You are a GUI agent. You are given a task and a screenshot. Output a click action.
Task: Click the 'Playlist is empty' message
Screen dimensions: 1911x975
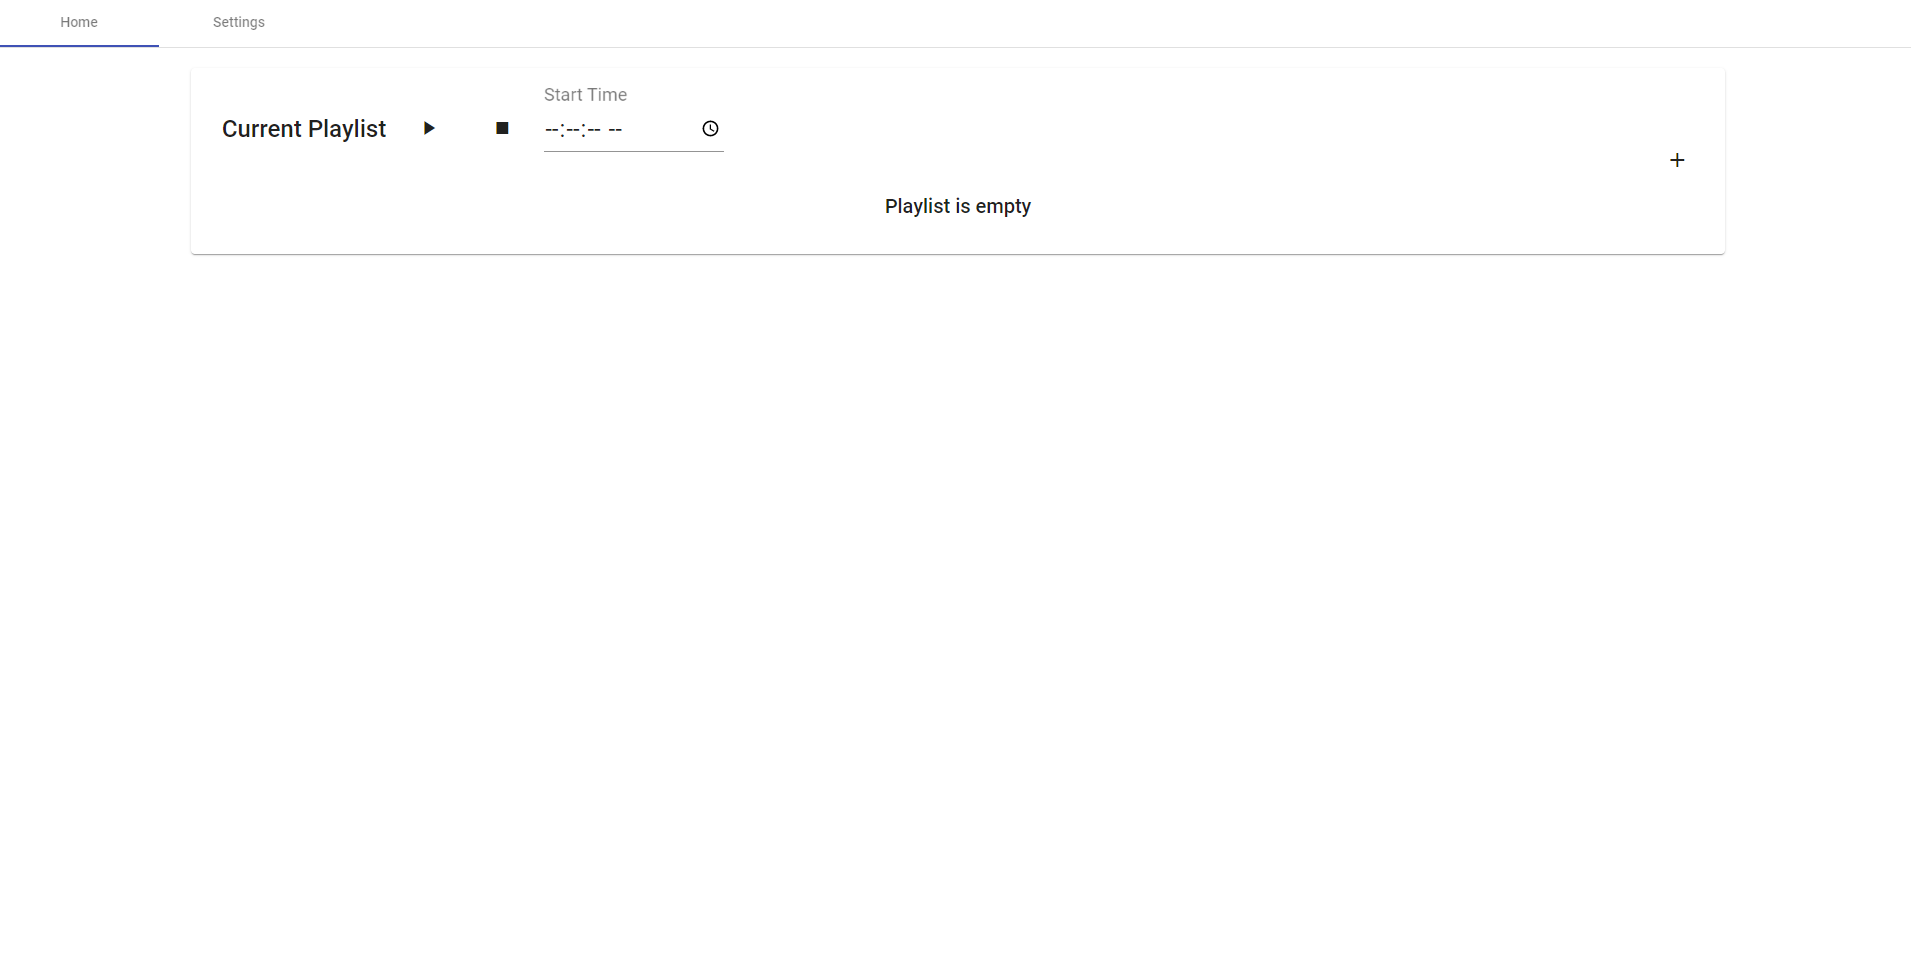point(958,206)
